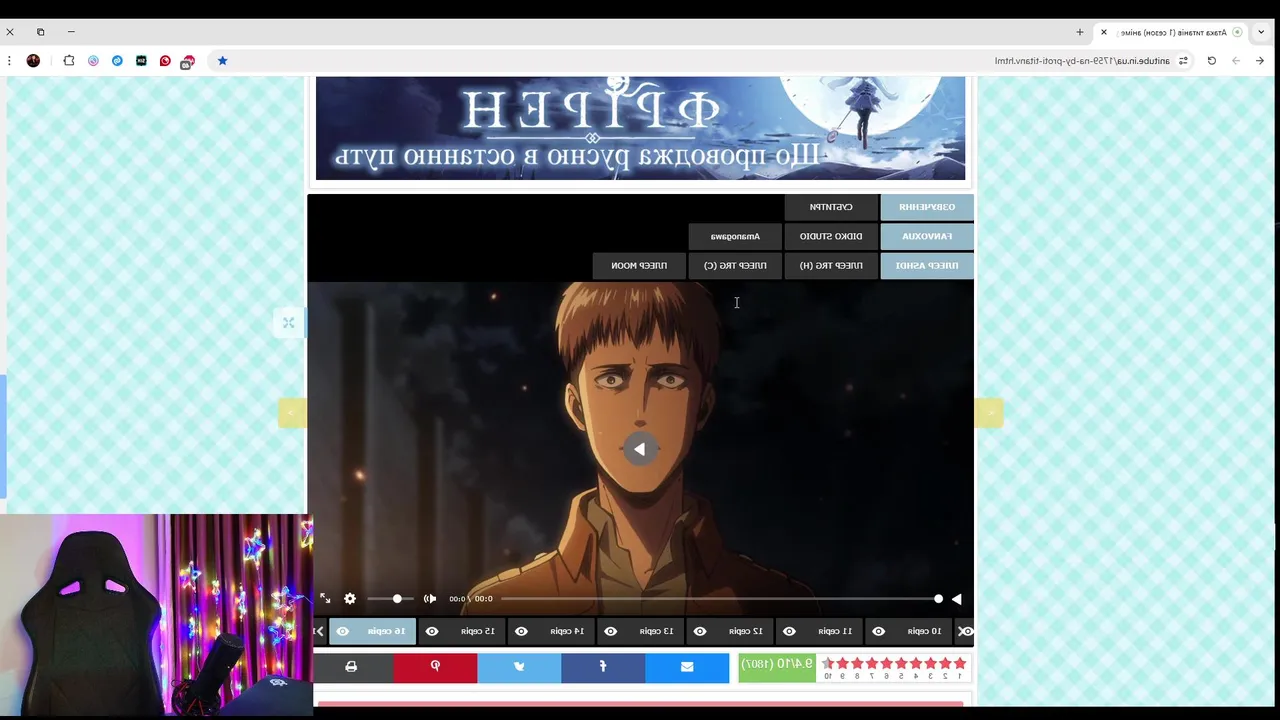Viewport: 1280px width, 720px height.
Task: Open the black square extension icon
Action: coord(141,61)
